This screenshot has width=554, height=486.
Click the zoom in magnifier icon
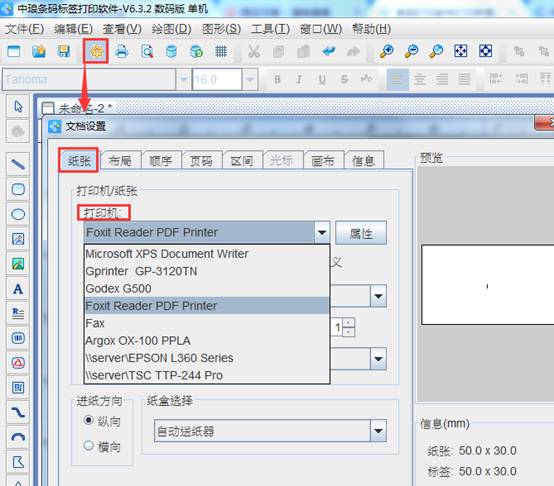coord(387,52)
